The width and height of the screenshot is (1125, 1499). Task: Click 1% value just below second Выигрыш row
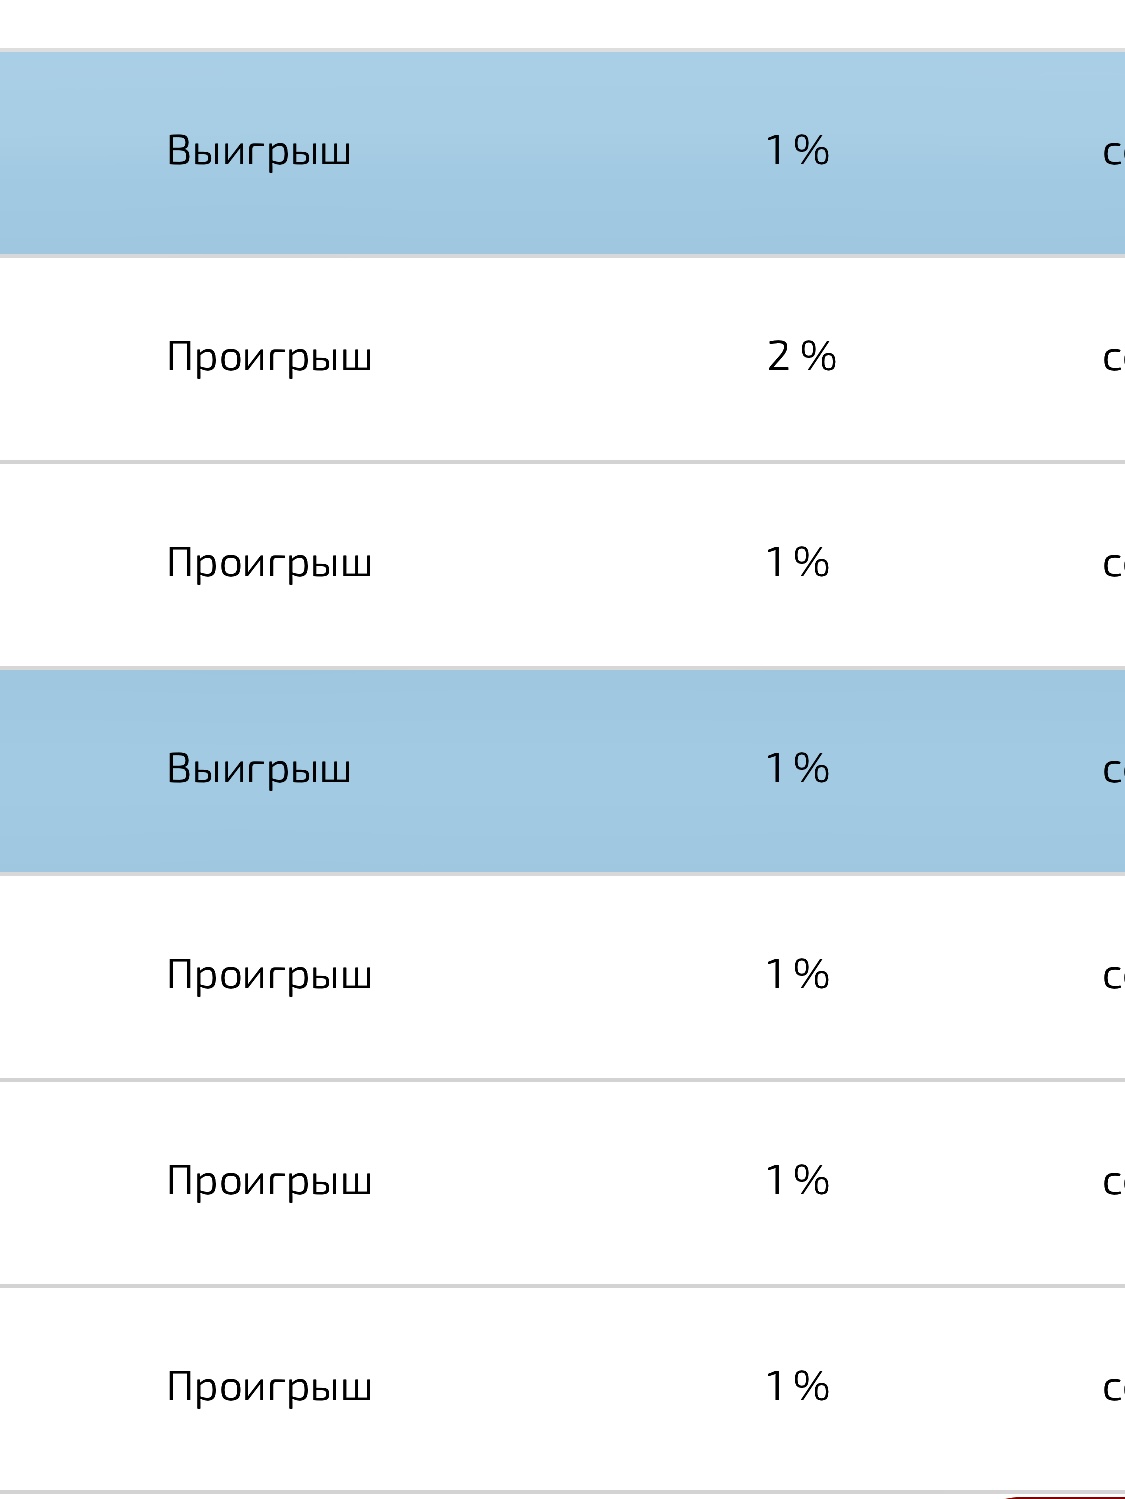[x=797, y=974]
